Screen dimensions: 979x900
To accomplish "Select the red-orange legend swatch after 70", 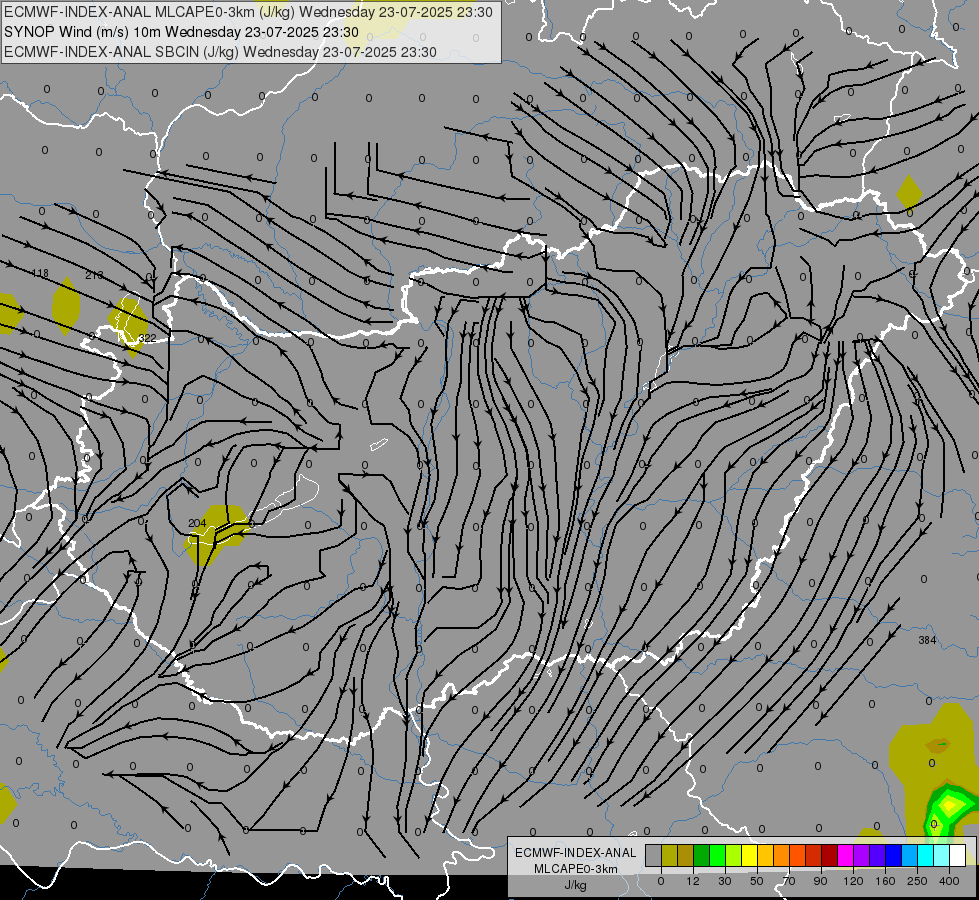I will pyautogui.click(x=798, y=855).
